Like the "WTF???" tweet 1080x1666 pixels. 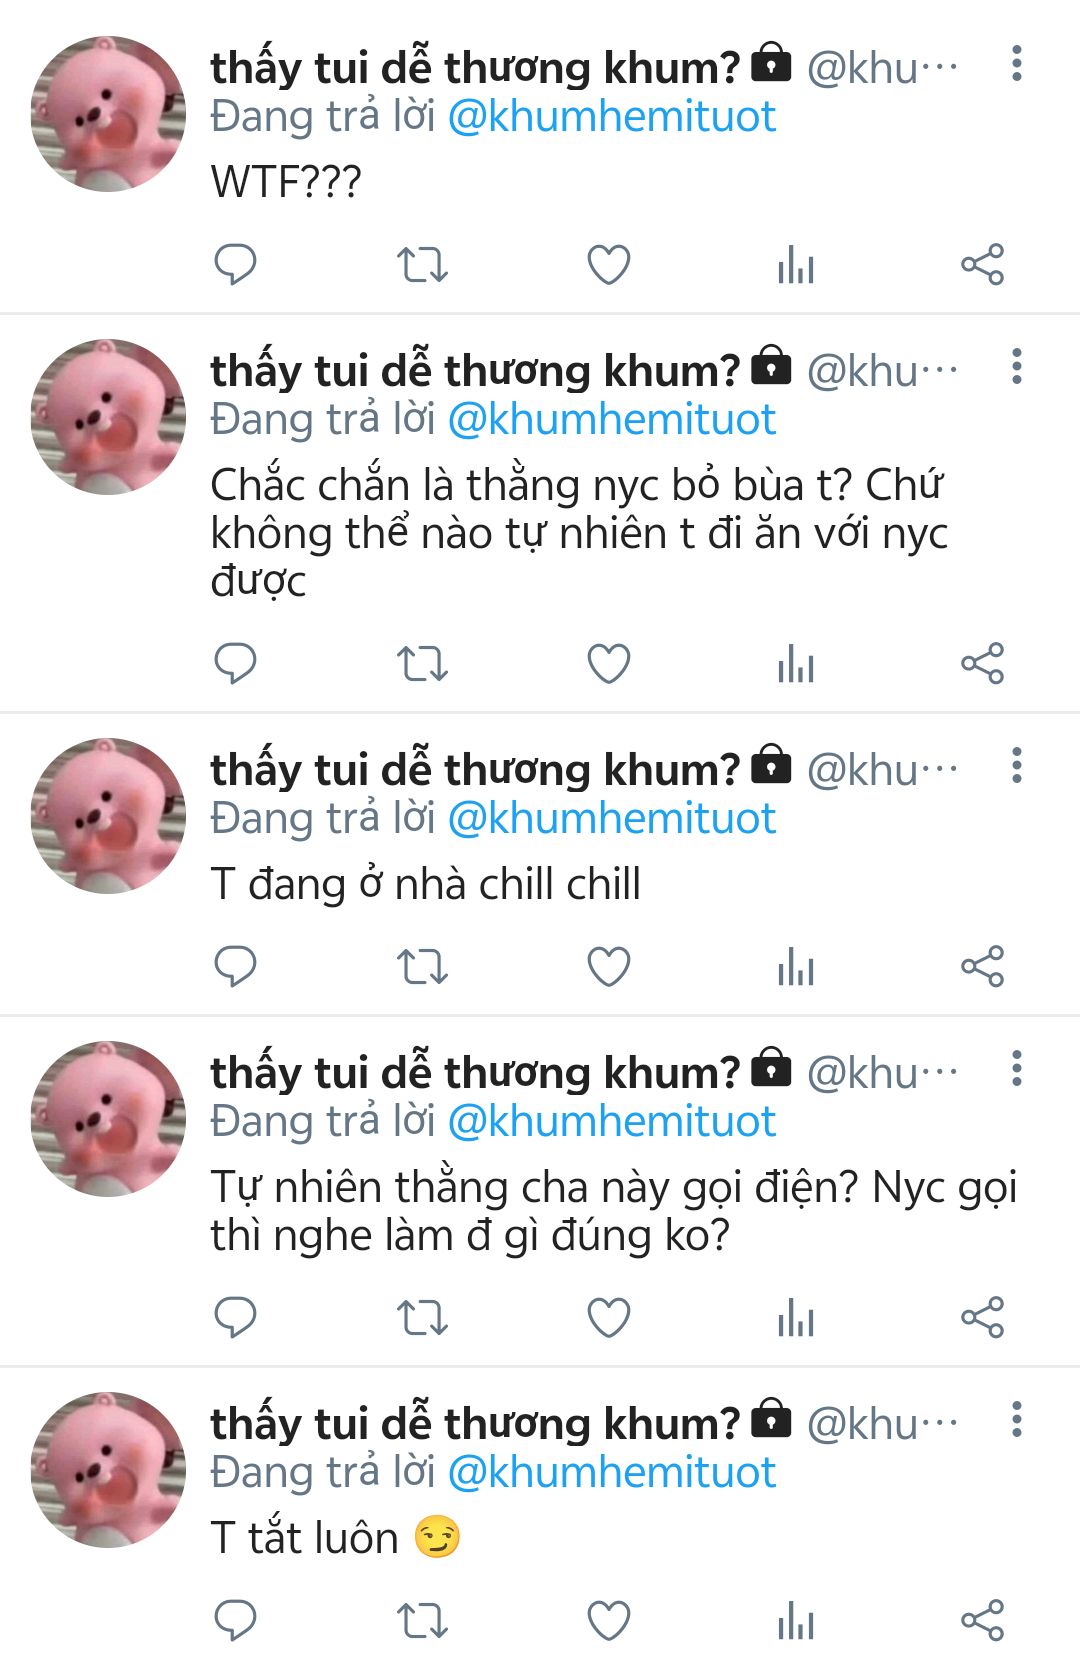pyautogui.click(x=608, y=265)
